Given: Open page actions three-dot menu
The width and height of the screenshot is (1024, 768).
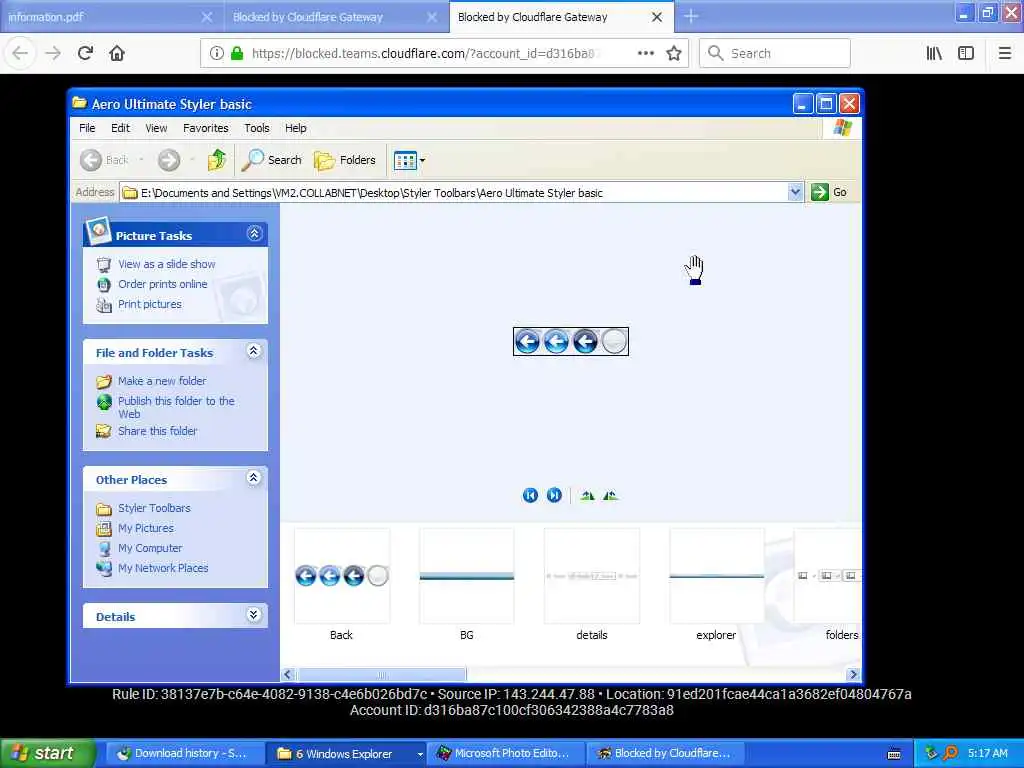Looking at the screenshot, I should coord(645,53).
